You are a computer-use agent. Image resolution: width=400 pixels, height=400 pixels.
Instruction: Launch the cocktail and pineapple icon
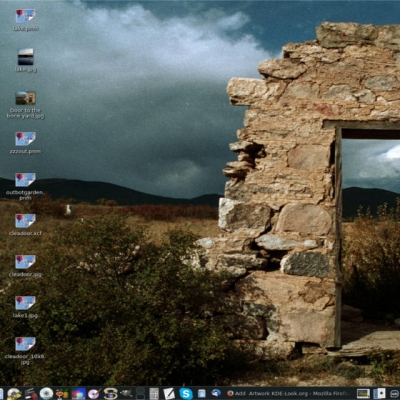pos(62,394)
